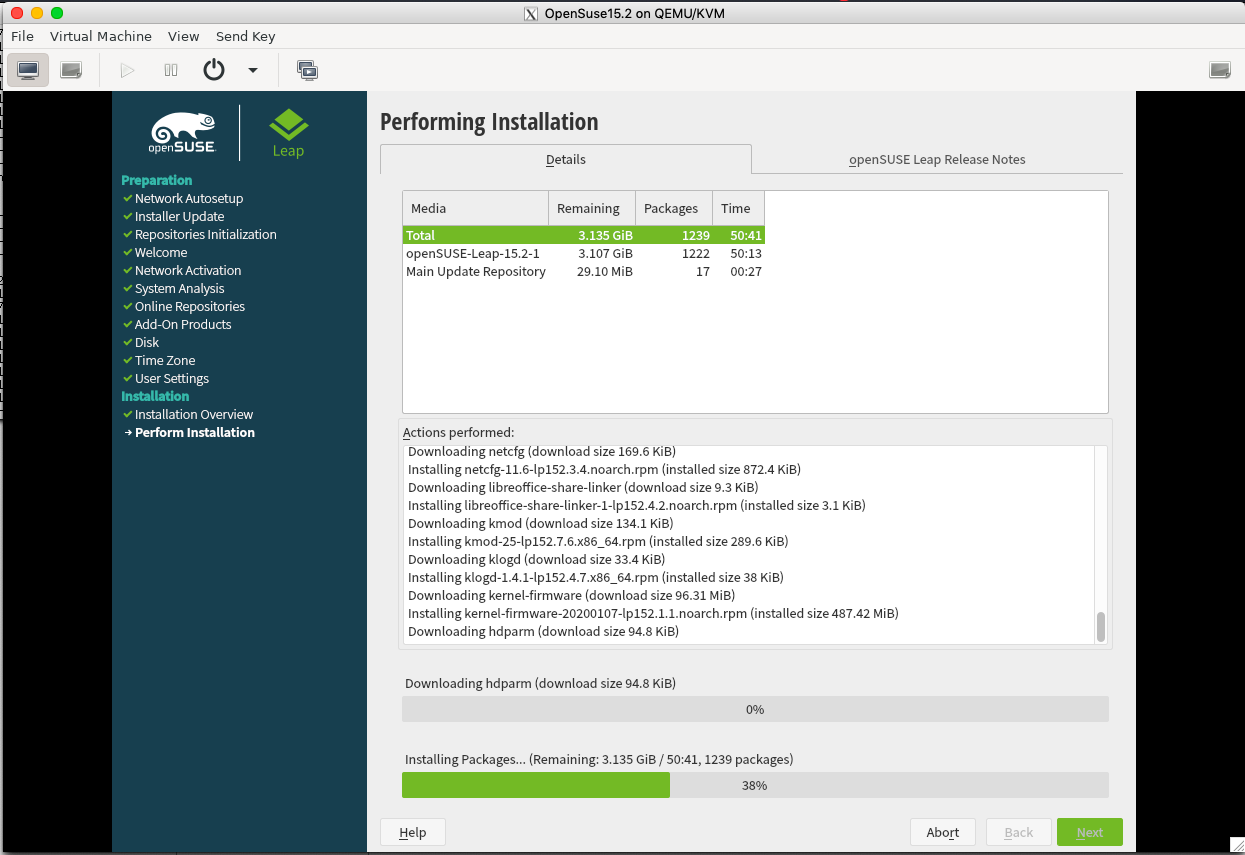Click 'Installing netcfg-11.6' log line
This screenshot has height=855, width=1245.
(604, 469)
